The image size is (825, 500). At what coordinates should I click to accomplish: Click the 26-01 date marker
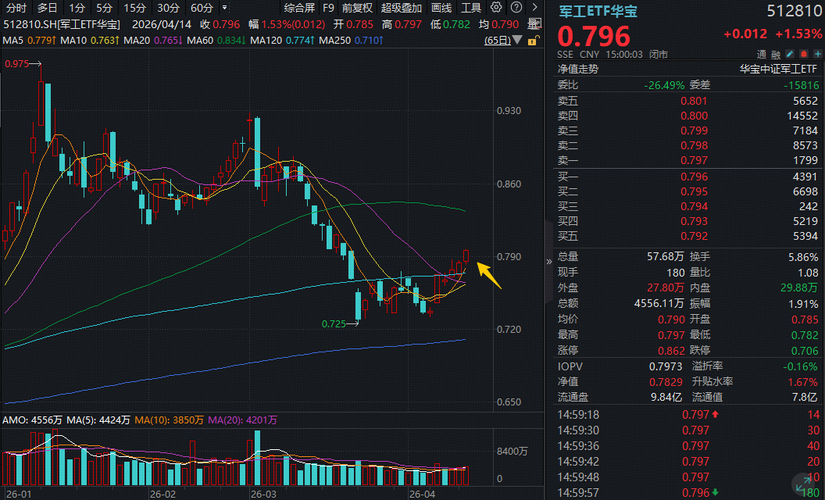pyautogui.click(x=19, y=494)
